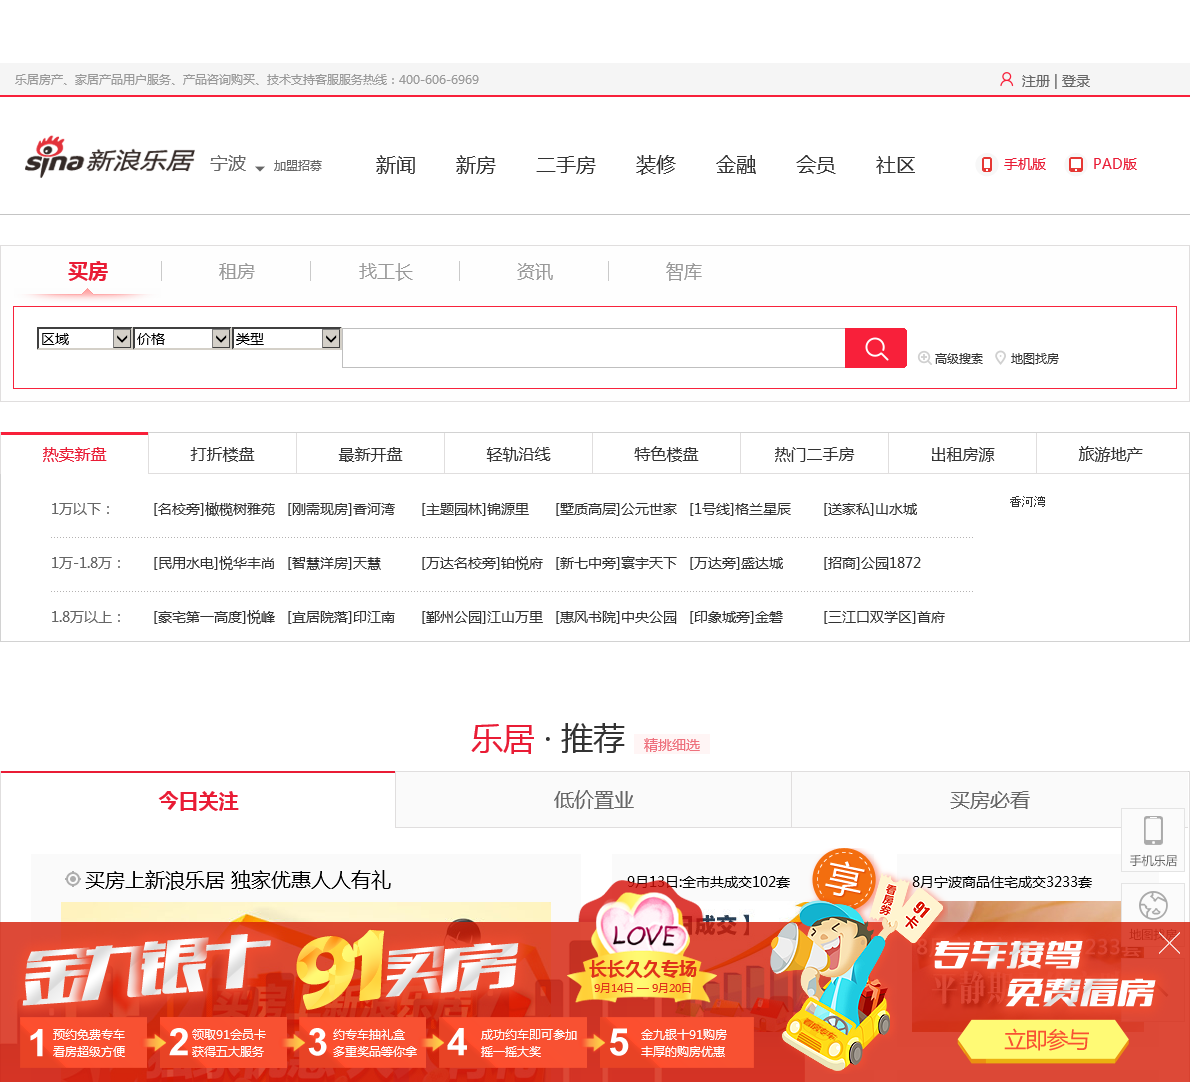
Task: Select the 热卖新盘 tab
Action: 74,454
